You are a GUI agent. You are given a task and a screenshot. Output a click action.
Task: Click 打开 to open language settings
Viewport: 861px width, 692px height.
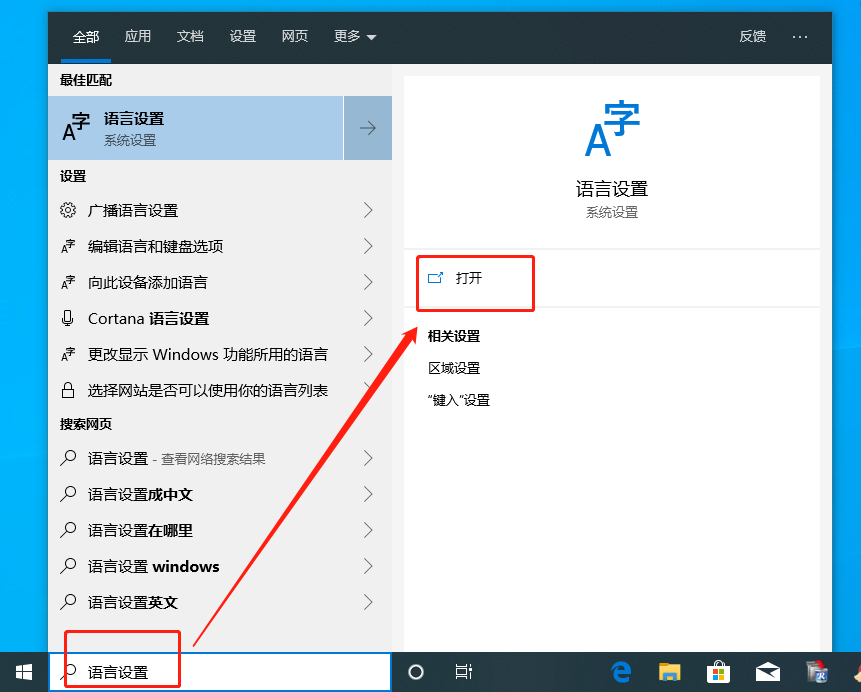[468, 278]
